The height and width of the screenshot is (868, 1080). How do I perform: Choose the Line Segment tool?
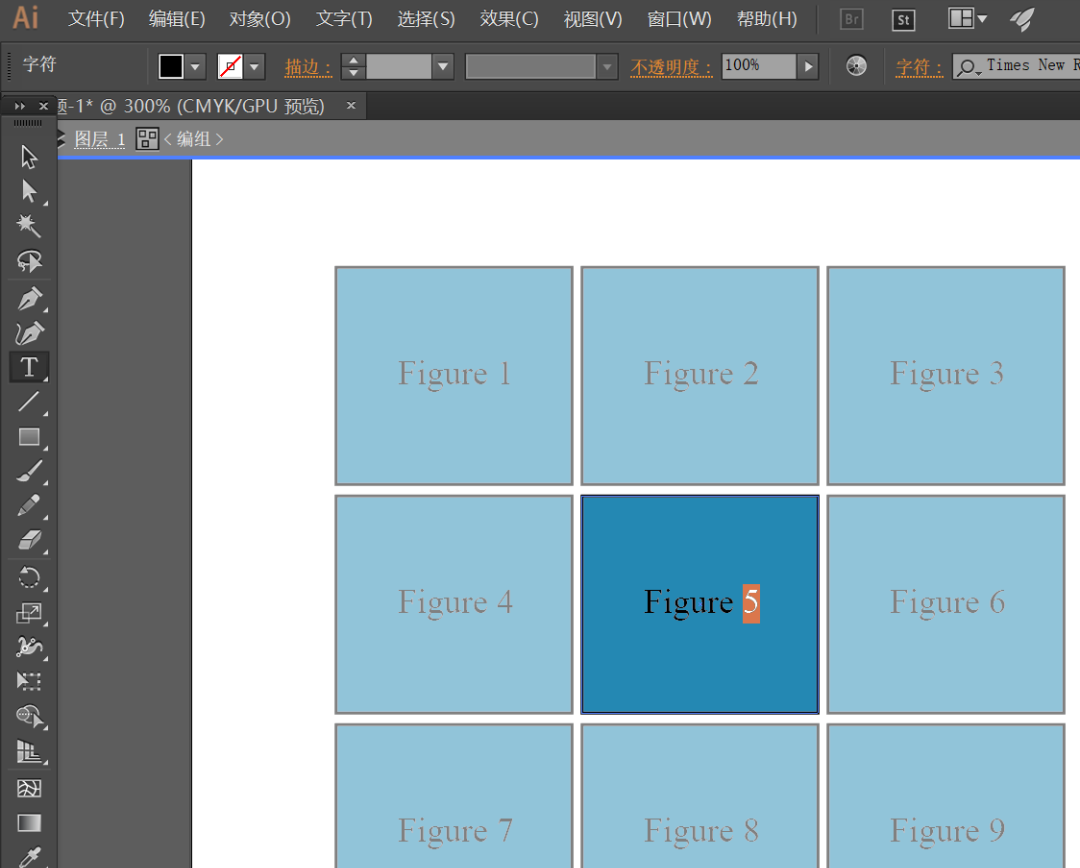(29, 402)
